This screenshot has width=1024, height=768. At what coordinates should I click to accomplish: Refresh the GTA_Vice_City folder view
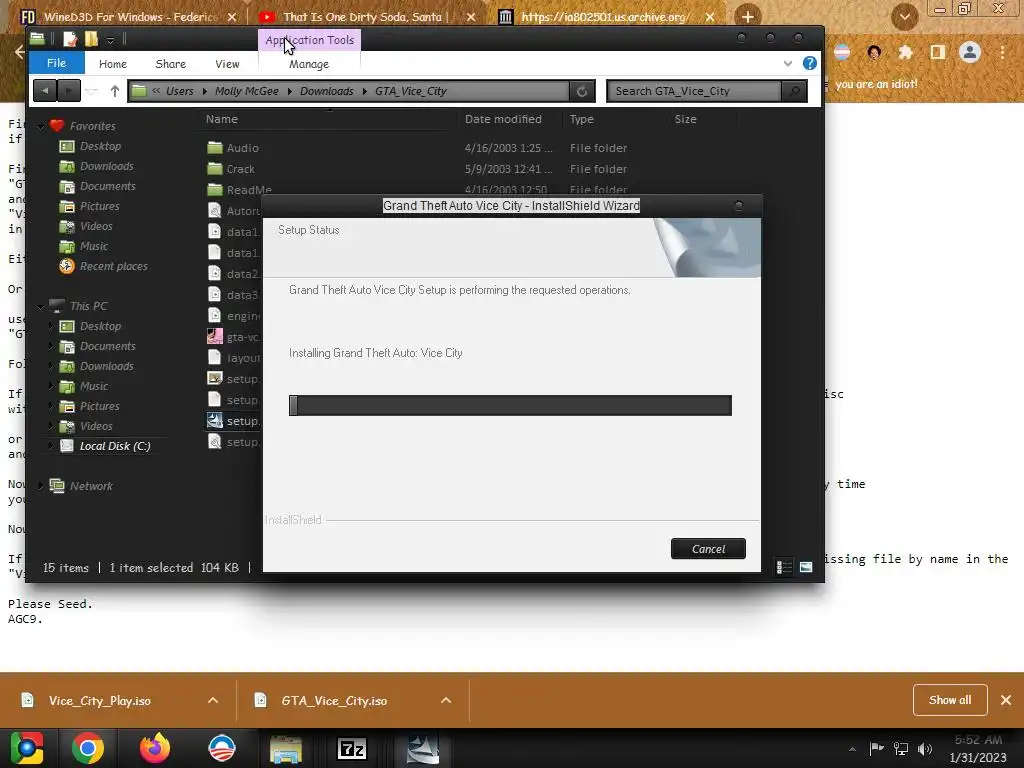point(582,91)
